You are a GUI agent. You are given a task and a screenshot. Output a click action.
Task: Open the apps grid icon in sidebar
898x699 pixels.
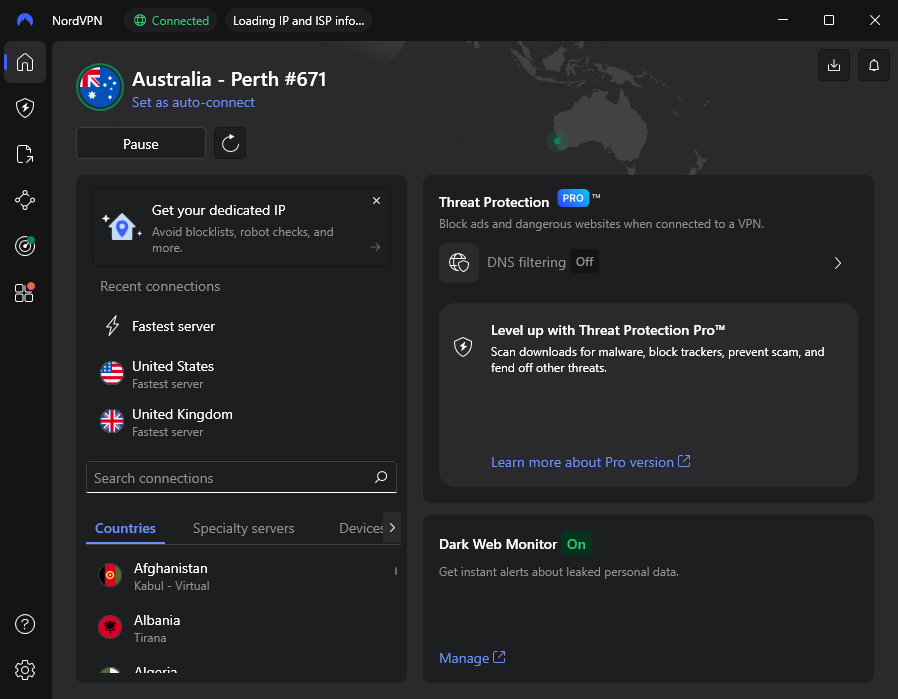tap(25, 293)
